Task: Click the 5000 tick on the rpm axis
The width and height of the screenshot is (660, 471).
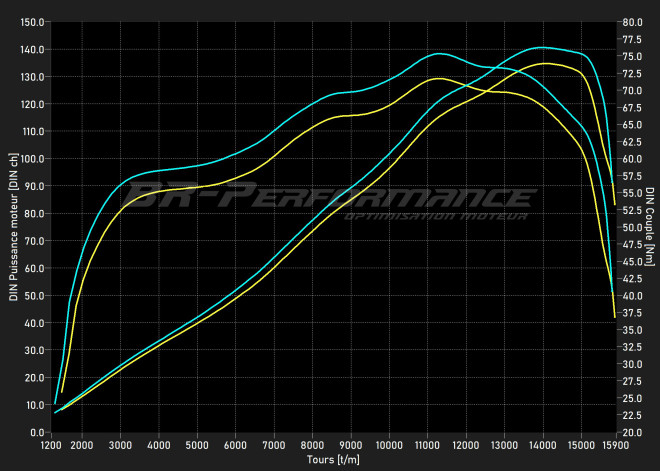Action: click(197, 445)
